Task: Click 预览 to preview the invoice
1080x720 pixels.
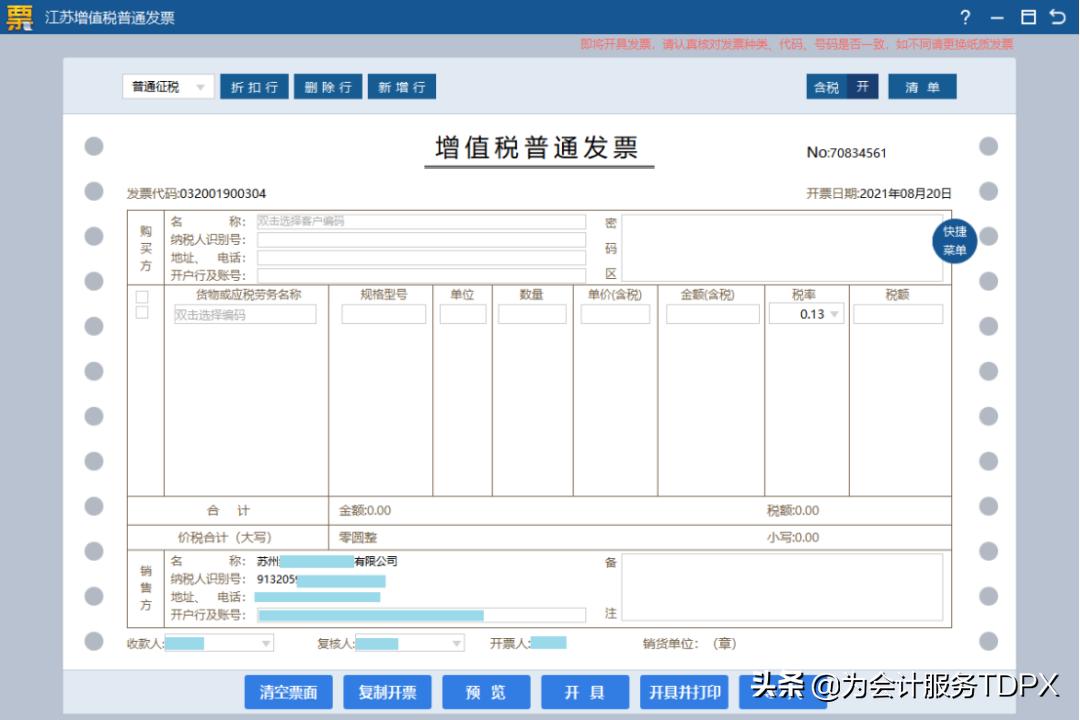Action: pyautogui.click(x=486, y=691)
